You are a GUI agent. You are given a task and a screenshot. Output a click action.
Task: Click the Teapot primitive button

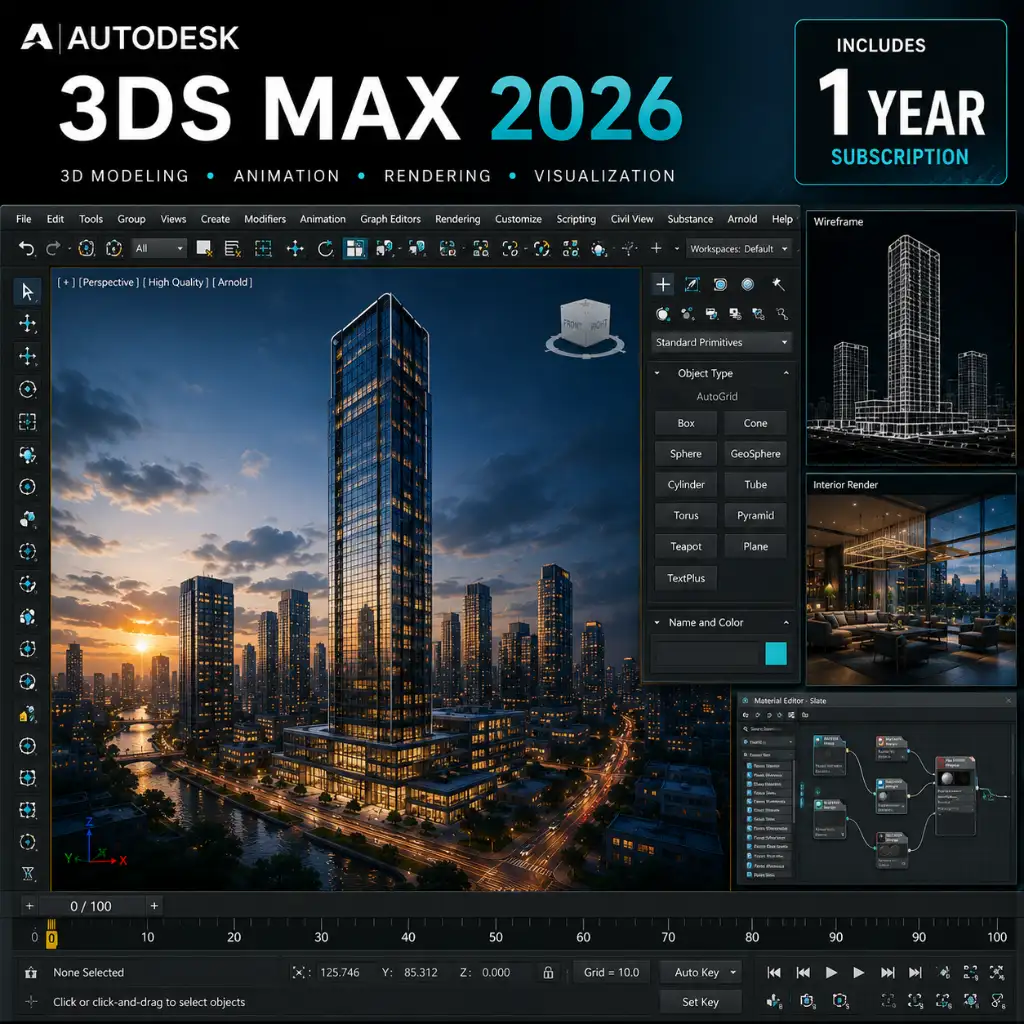(x=686, y=547)
